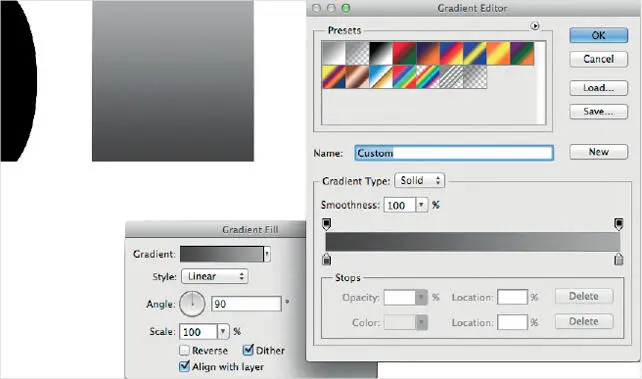Open the Smoothness value dropdown arrow
Viewport: 642px width, 379px height.
click(x=421, y=205)
